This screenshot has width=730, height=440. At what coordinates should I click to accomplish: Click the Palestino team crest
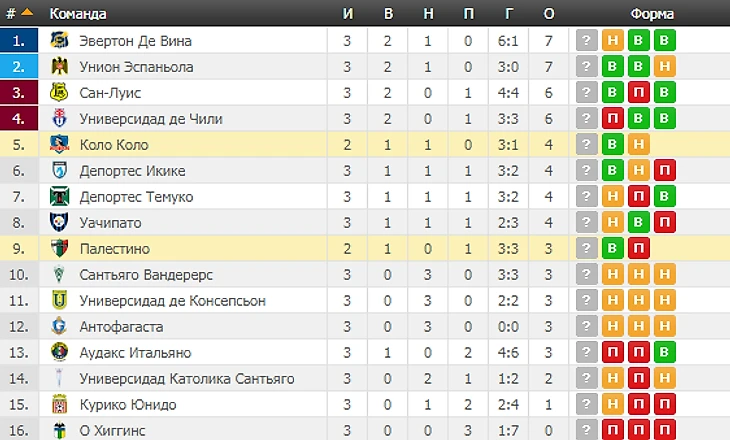click(x=59, y=248)
